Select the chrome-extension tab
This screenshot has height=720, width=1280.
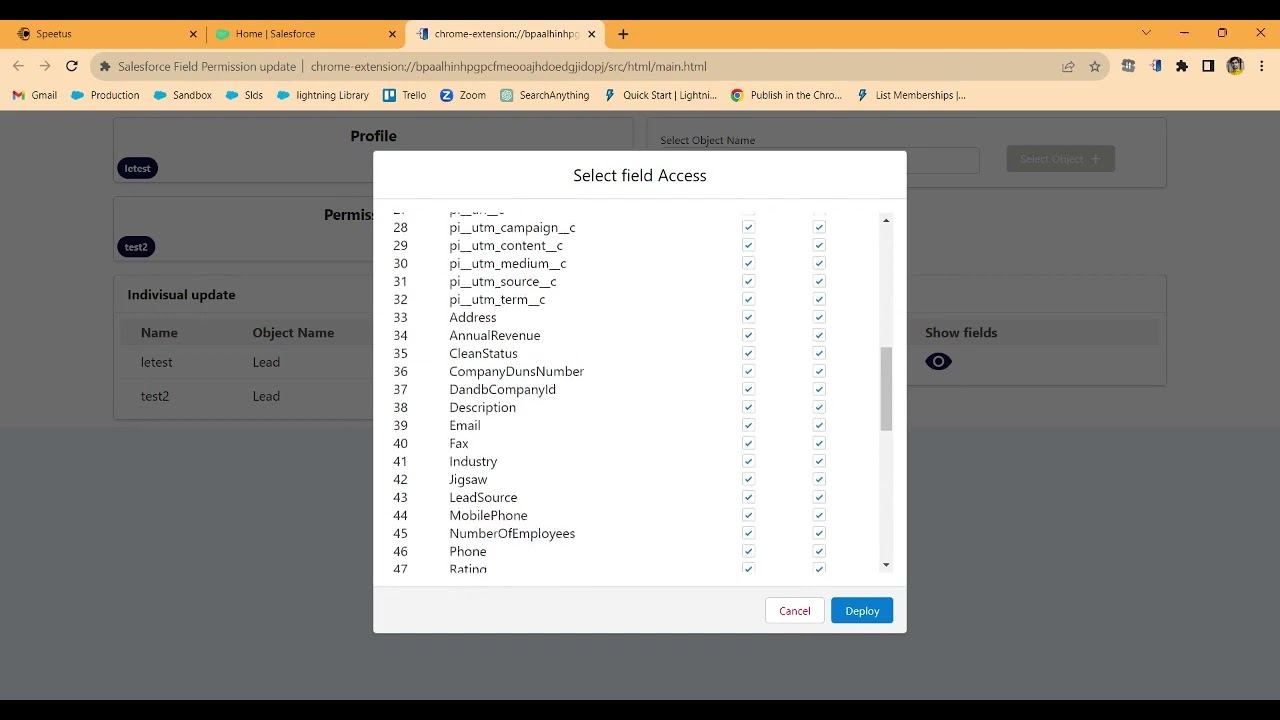tap(506, 34)
